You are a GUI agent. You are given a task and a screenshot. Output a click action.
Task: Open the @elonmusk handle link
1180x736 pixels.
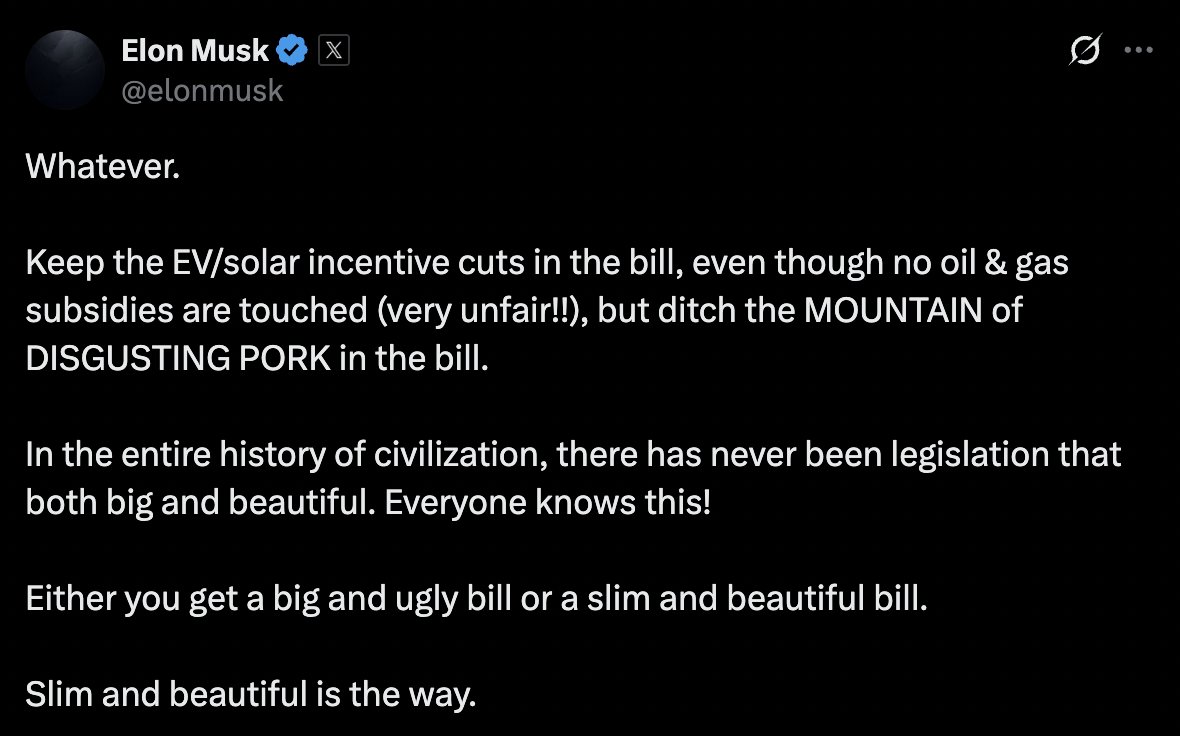click(201, 91)
